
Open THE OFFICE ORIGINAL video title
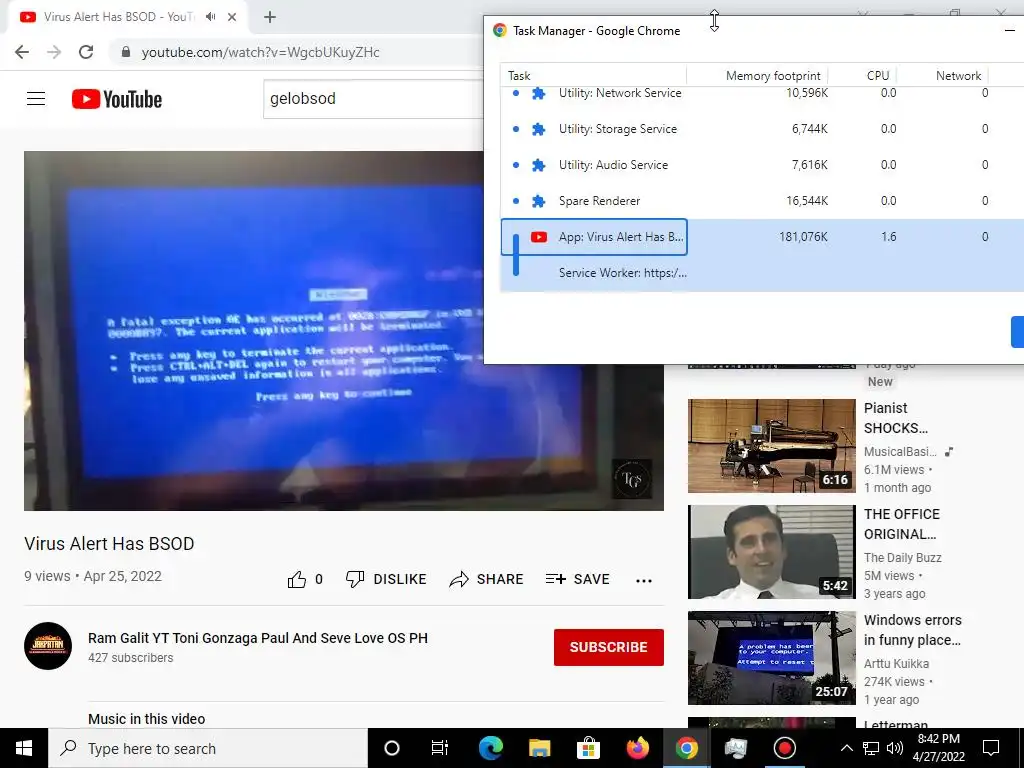click(x=902, y=524)
